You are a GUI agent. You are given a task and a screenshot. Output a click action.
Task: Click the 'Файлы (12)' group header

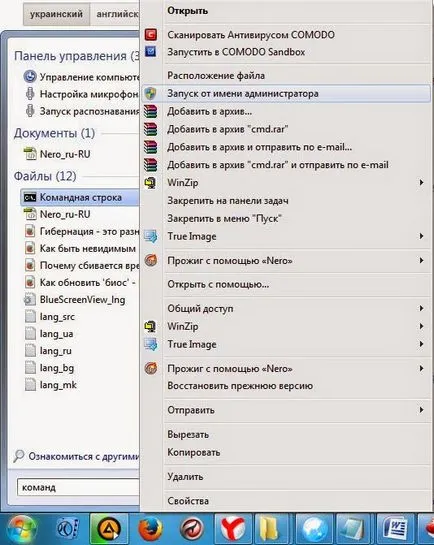pos(45,176)
